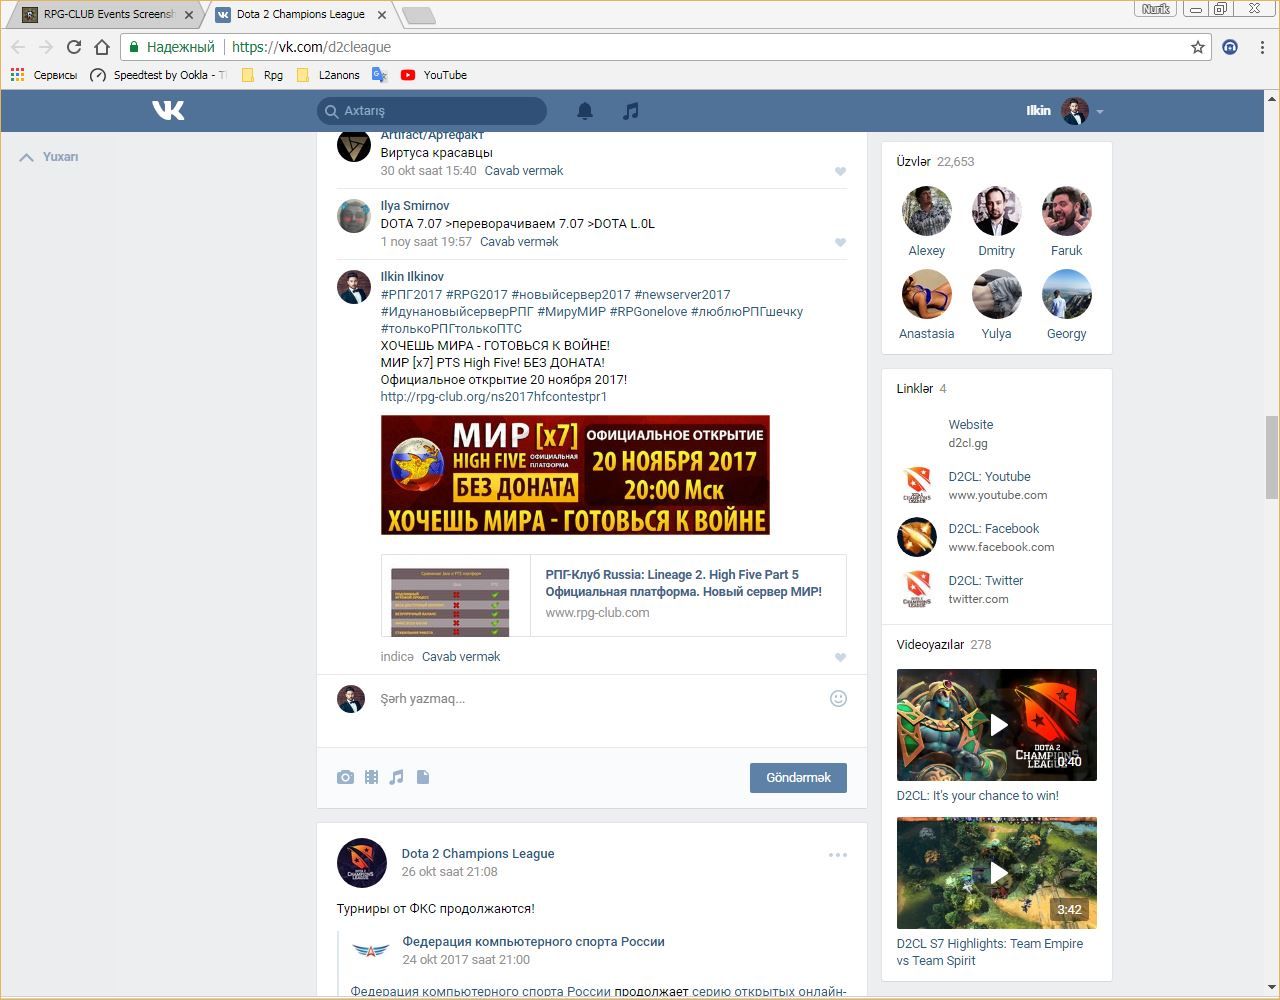Like Ilya Smirnov's comment heart

[x=840, y=242]
